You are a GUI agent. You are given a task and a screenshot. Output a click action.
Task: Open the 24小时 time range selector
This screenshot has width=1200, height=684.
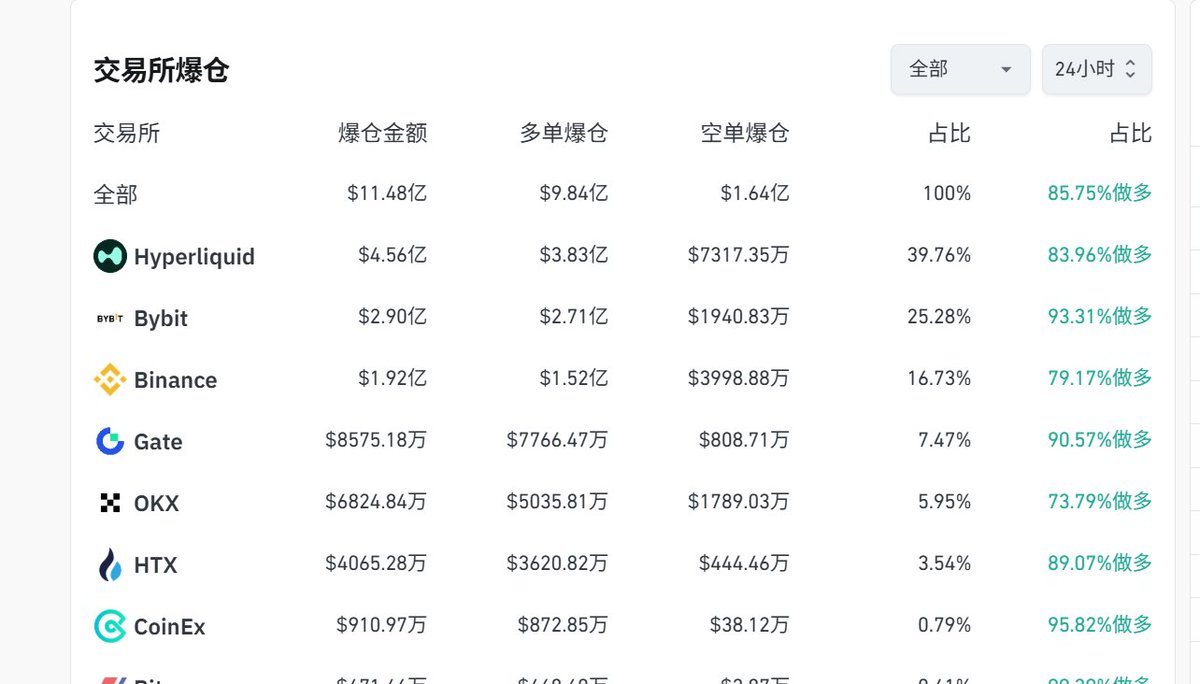coord(1084,69)
